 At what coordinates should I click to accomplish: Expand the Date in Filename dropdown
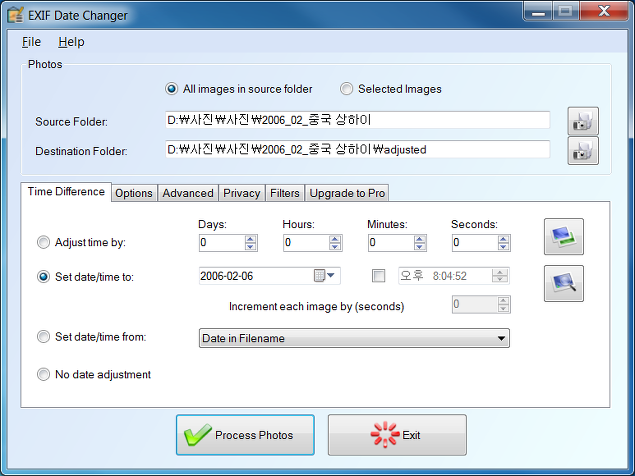tap(501, 338)
